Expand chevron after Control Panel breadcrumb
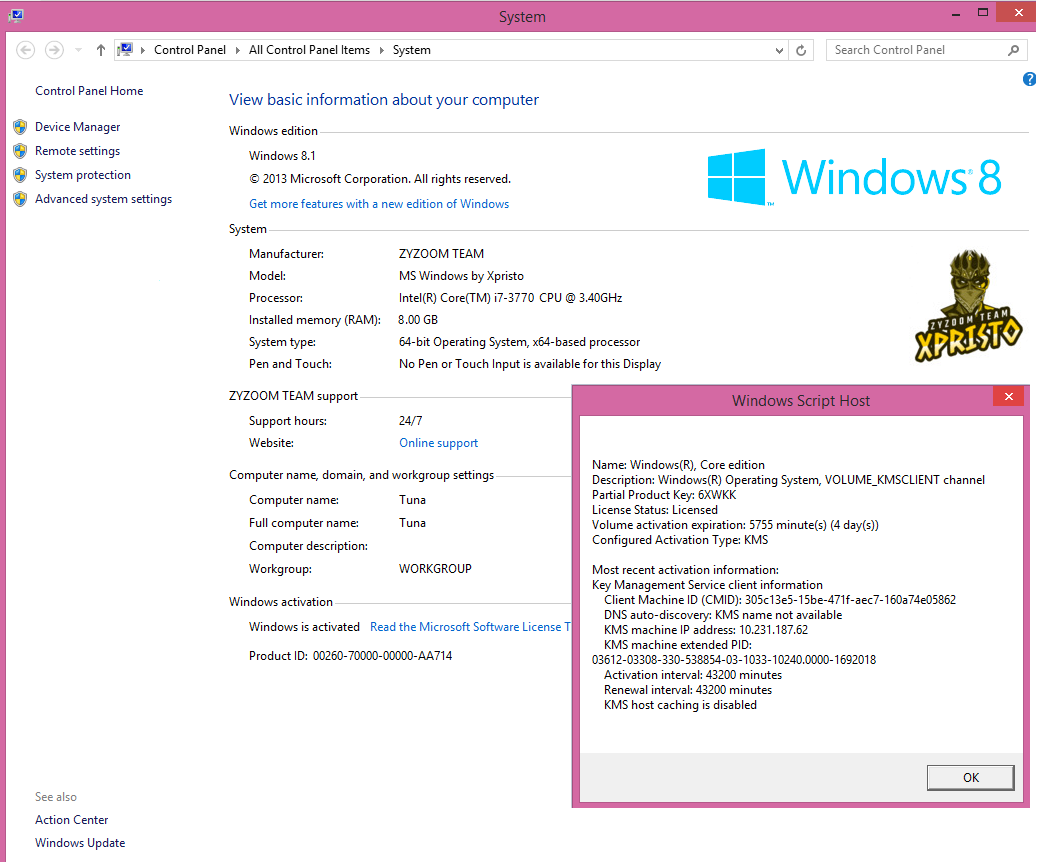The width and height of the screenshot is (1038, 862). click(238, 50)
